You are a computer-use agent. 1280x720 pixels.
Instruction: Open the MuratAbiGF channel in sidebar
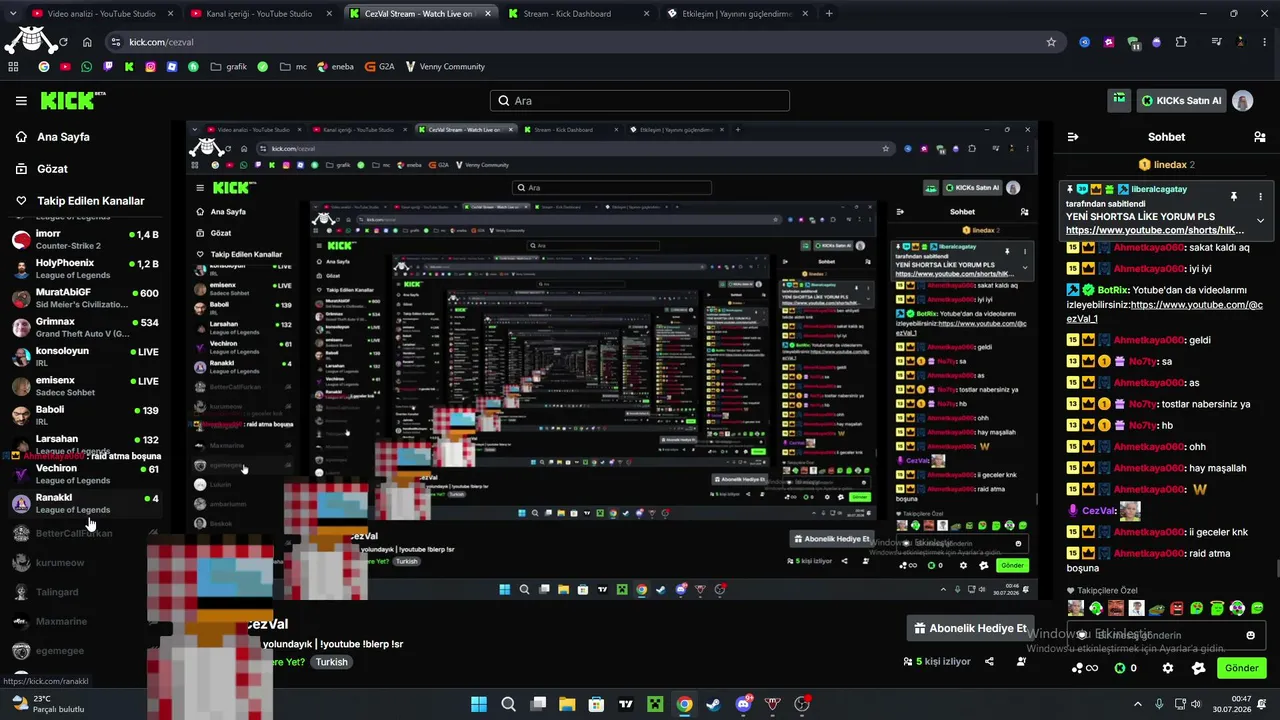click(85, 298)
